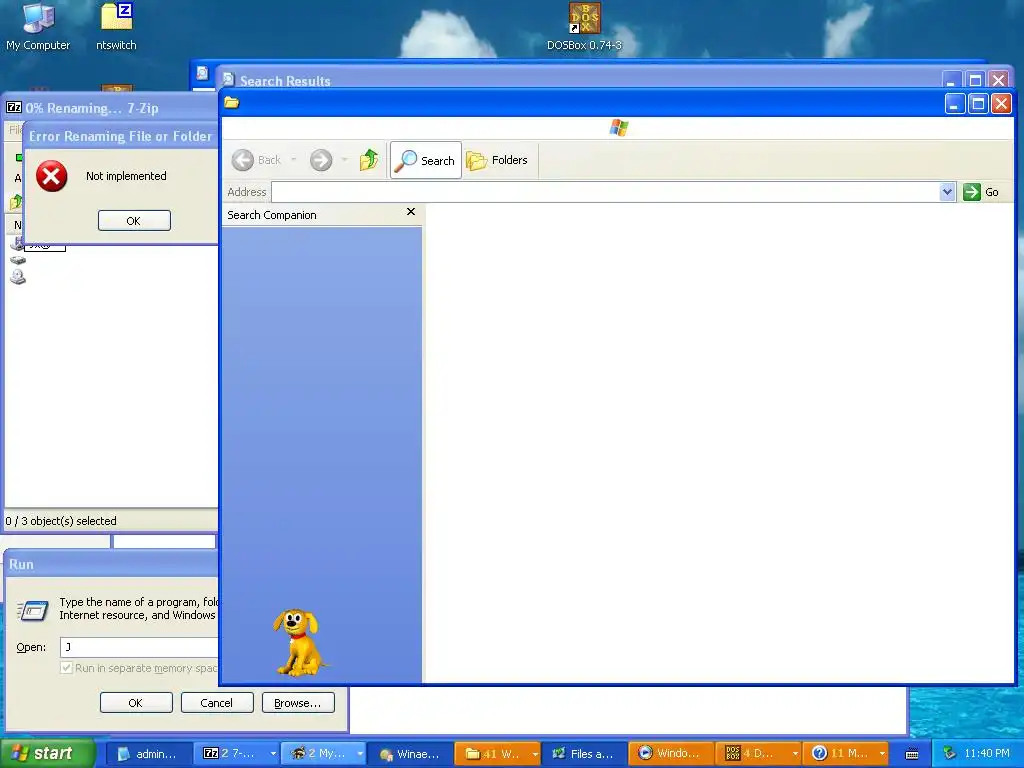Screen dimensions: 1024x768
Task: Expand the '4 D...' taskbar group arrow
Action: (x=795, y=754)
